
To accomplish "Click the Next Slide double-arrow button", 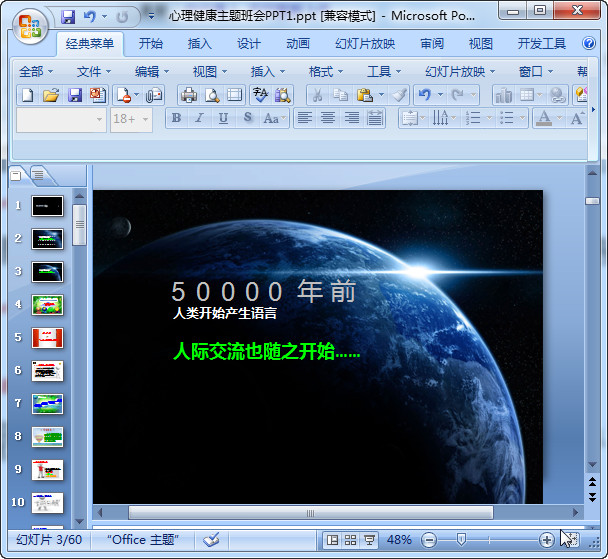I will pyautogui.click(x=592, y=497).
